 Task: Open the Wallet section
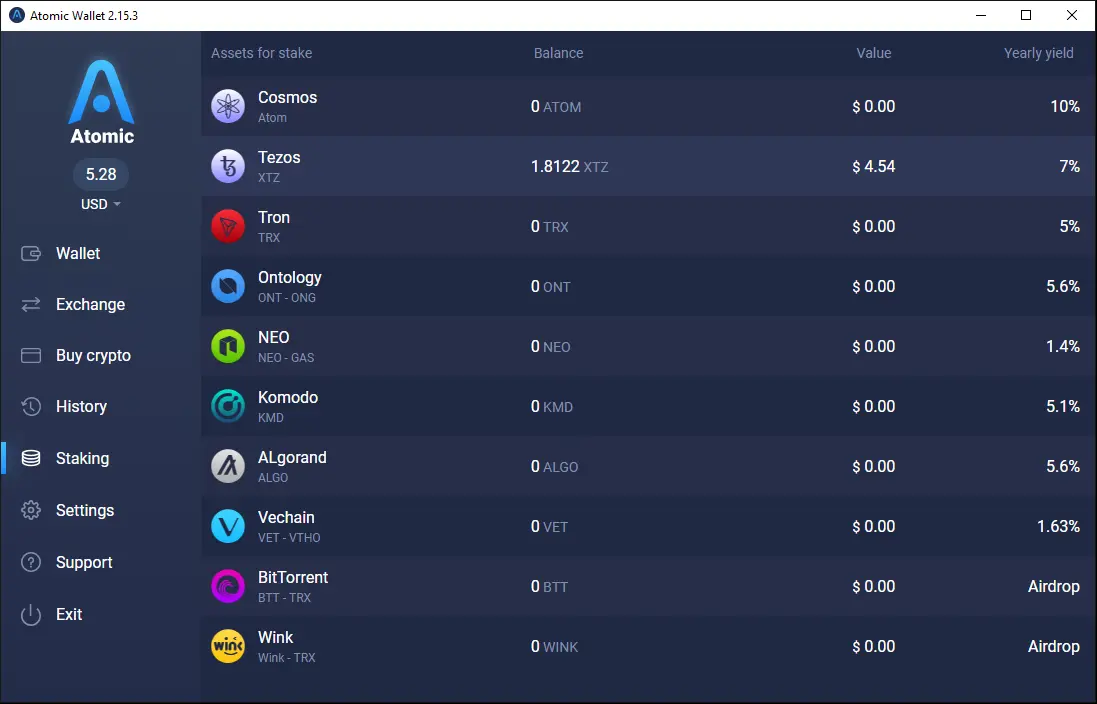tap(78, 253)
